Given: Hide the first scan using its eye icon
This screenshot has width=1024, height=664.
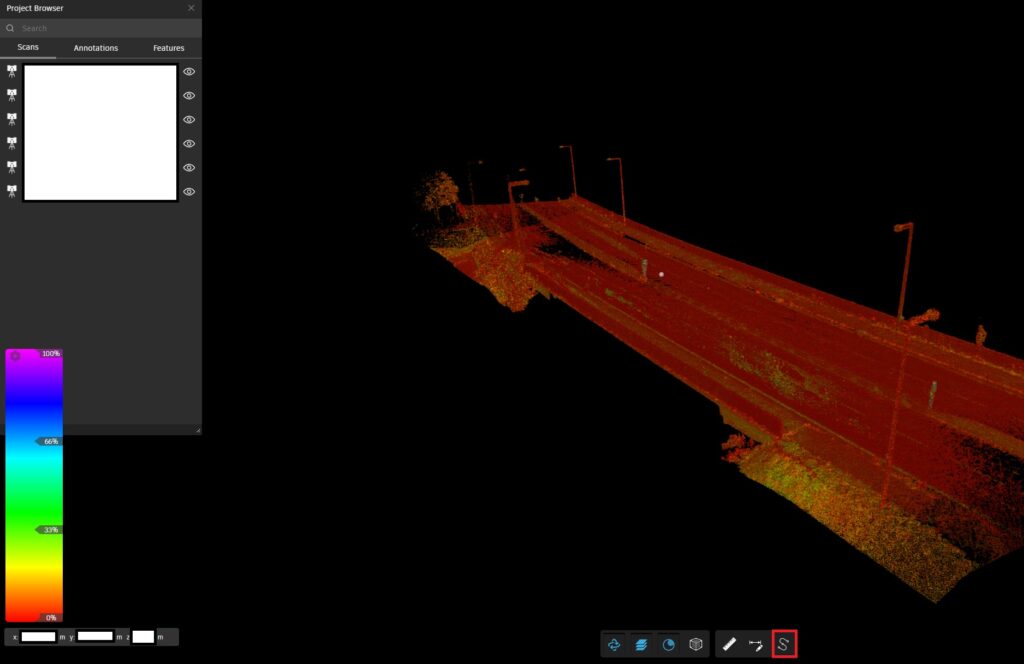Looking at the screenshot, I should 189,72.
